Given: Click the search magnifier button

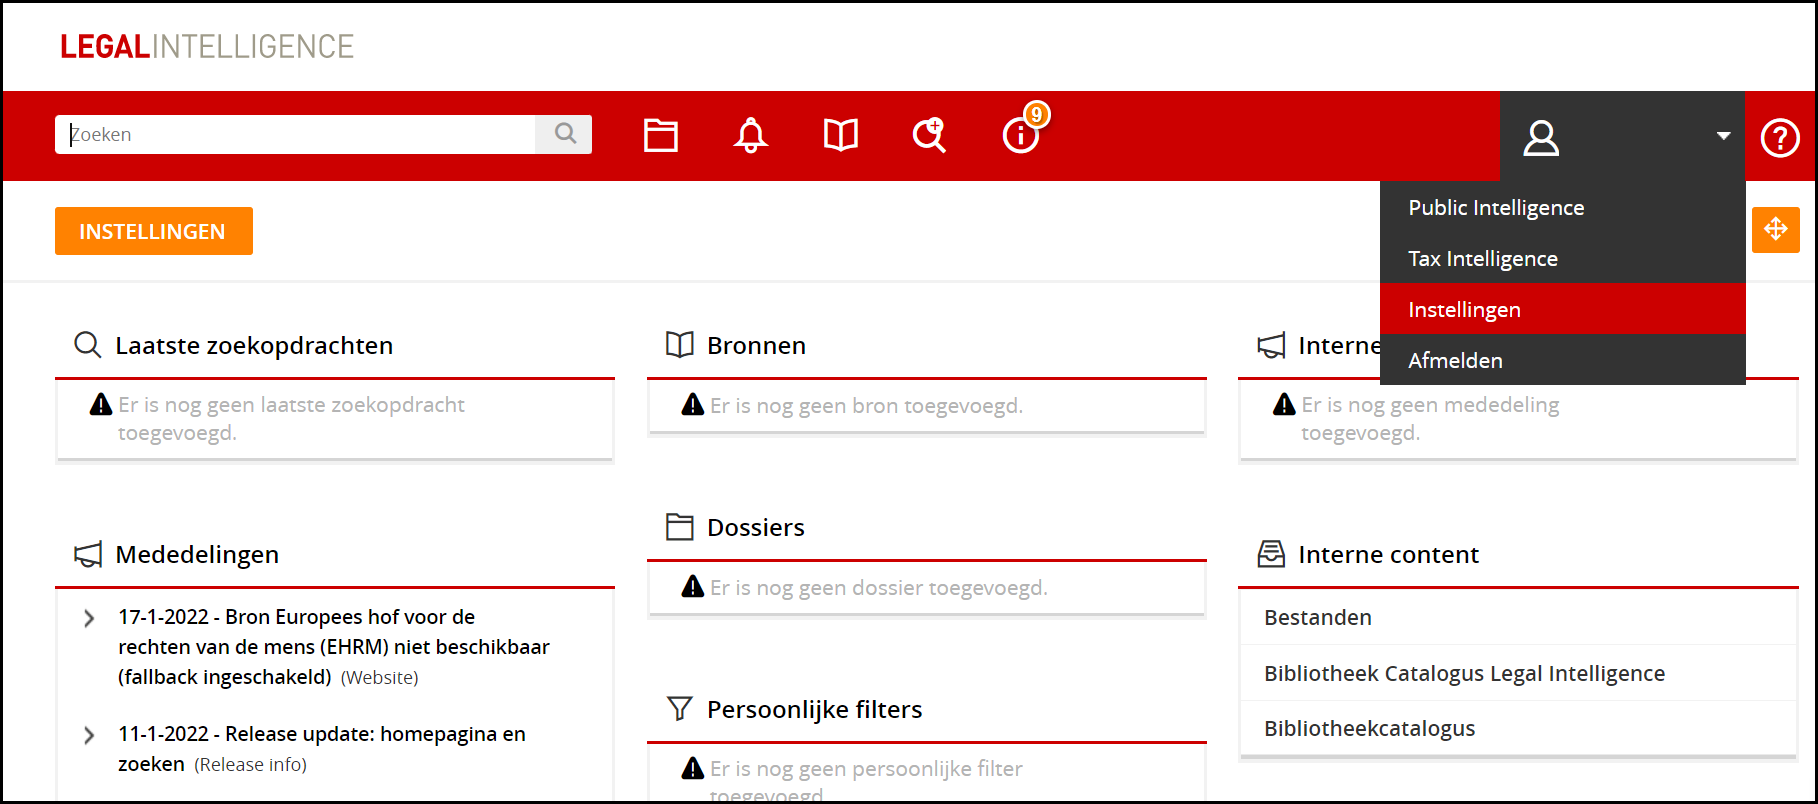Looking at the screenshot, I should [x=564, y=134].
